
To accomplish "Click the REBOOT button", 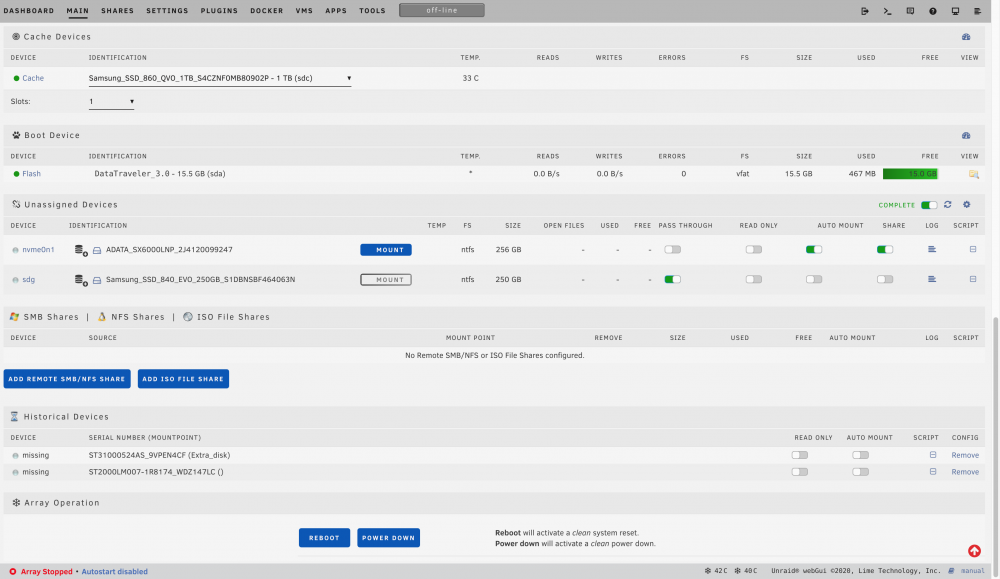I will [324, 538].
